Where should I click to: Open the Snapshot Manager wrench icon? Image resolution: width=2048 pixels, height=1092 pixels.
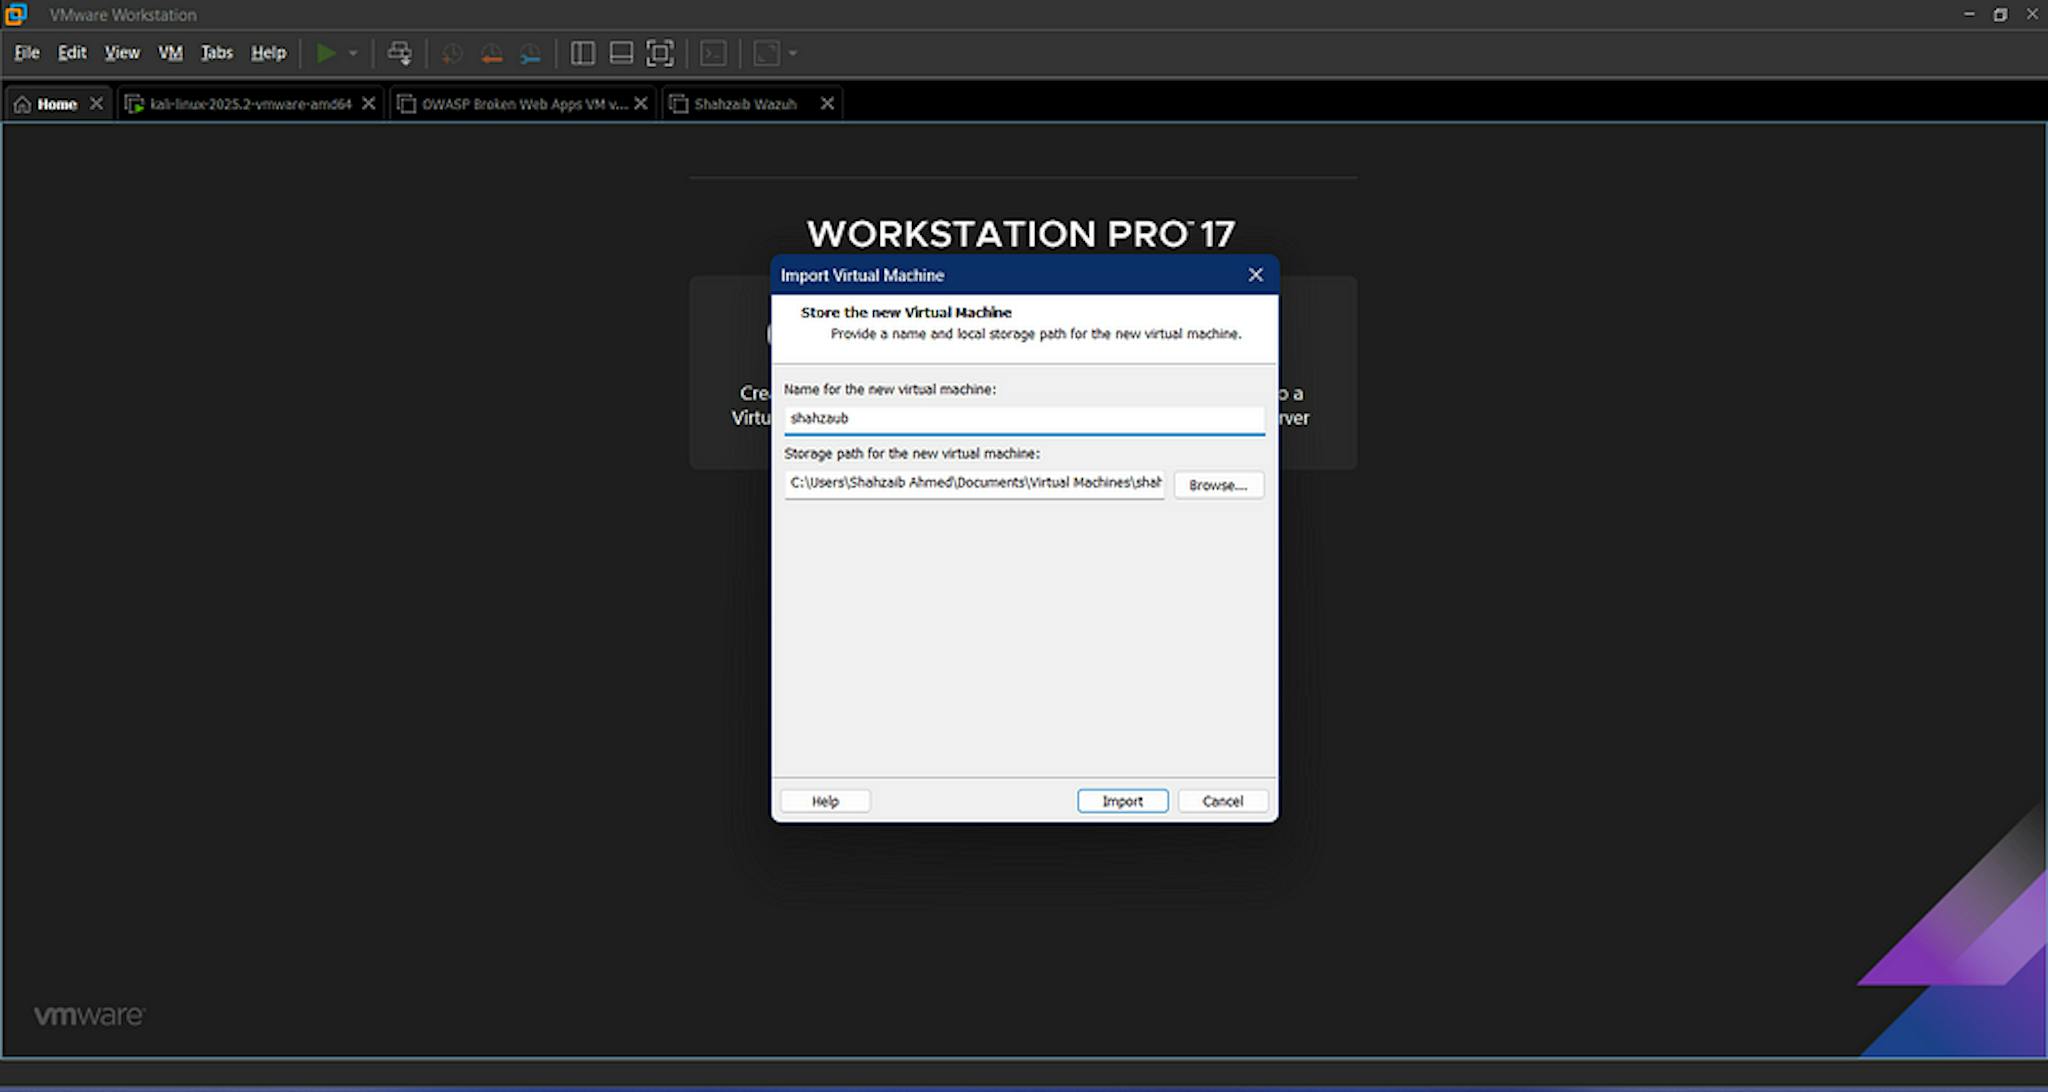(530, 54)
